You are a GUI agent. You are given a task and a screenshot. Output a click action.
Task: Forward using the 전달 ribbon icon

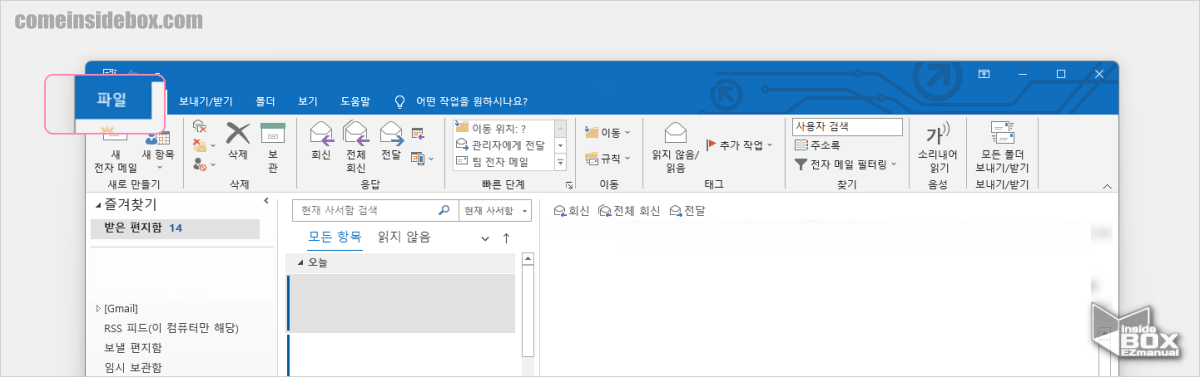tap(391, 140)
